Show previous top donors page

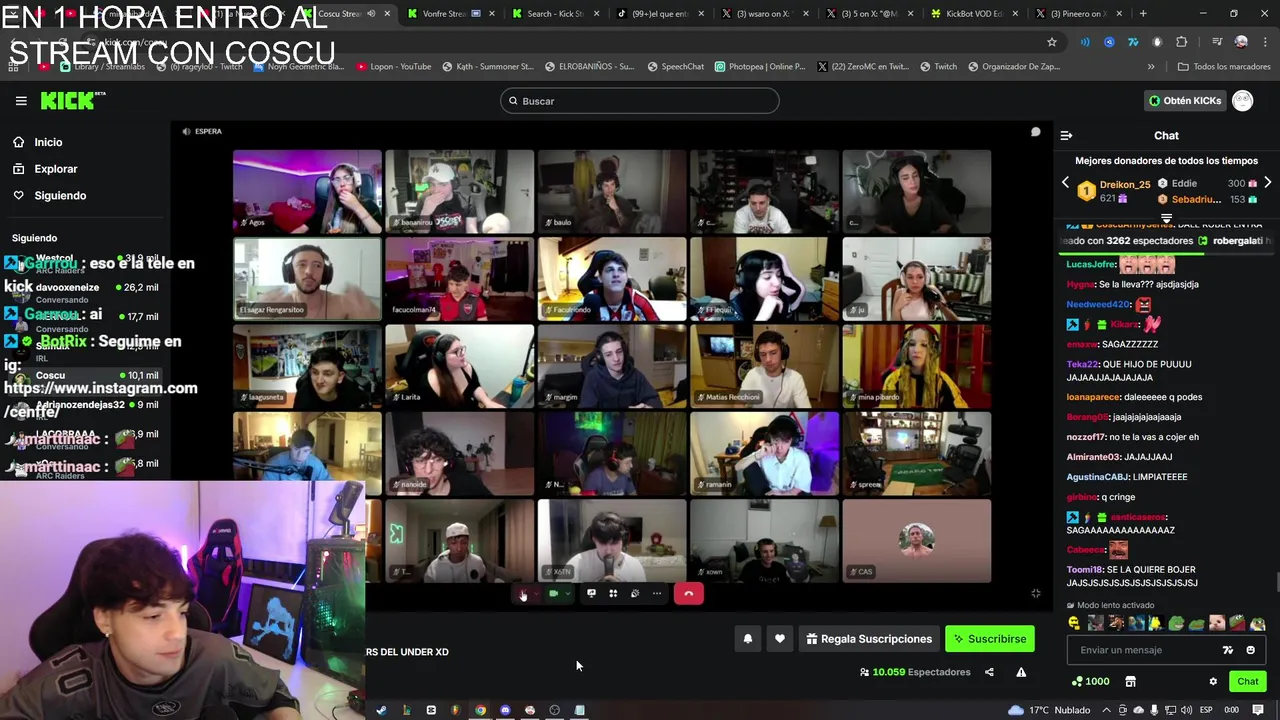[x=1065, y=183]
